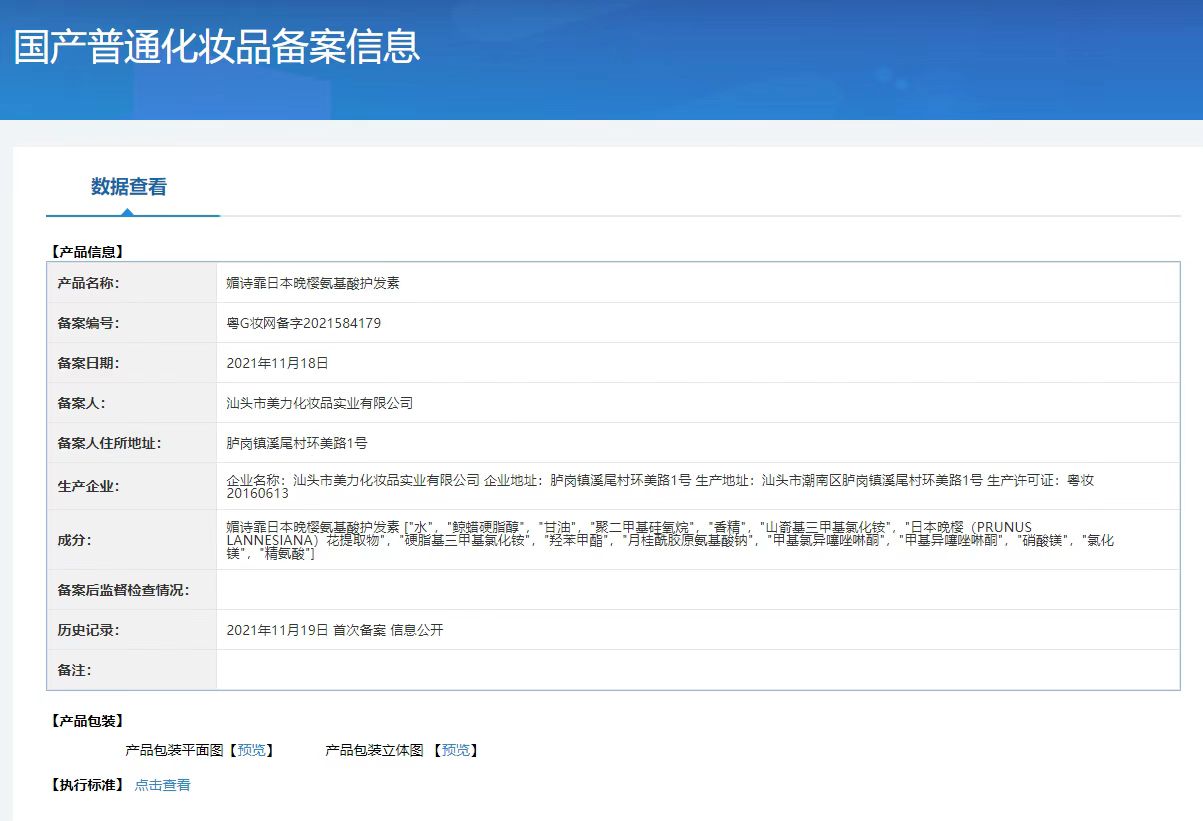Click 点击查看 next to 执行标准

pos(162,785)
